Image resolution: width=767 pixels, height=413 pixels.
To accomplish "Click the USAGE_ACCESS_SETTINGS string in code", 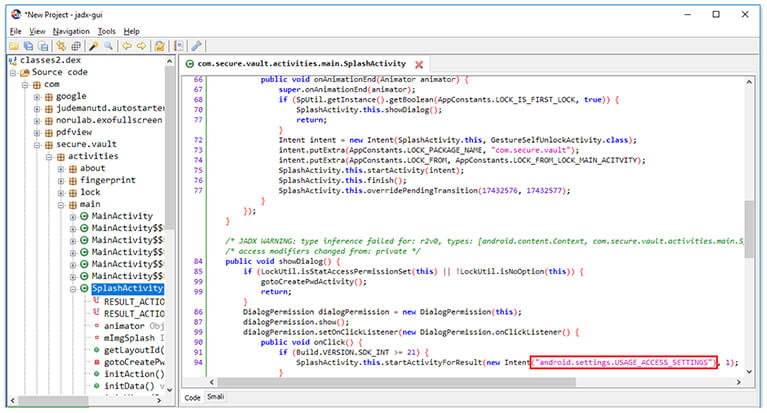I will (623, 362).
